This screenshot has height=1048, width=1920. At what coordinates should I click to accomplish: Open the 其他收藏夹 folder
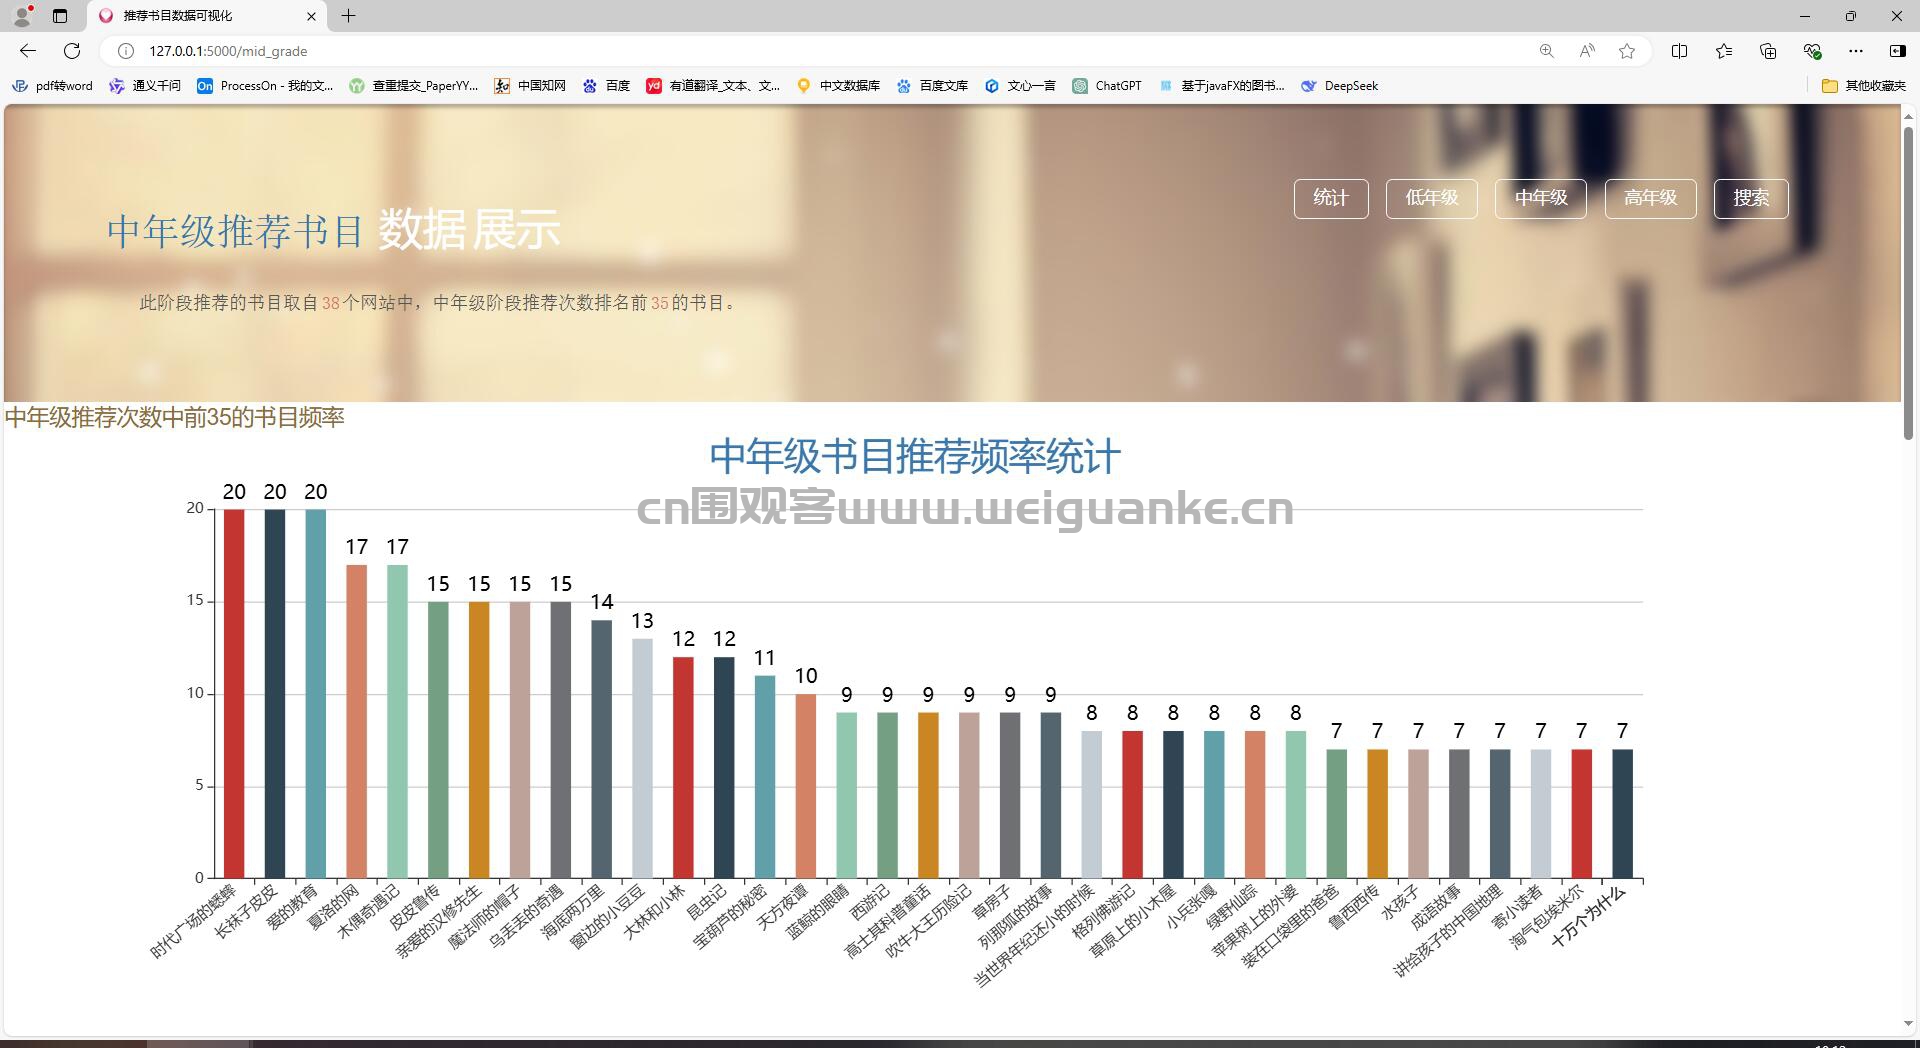pos(1864,86)
